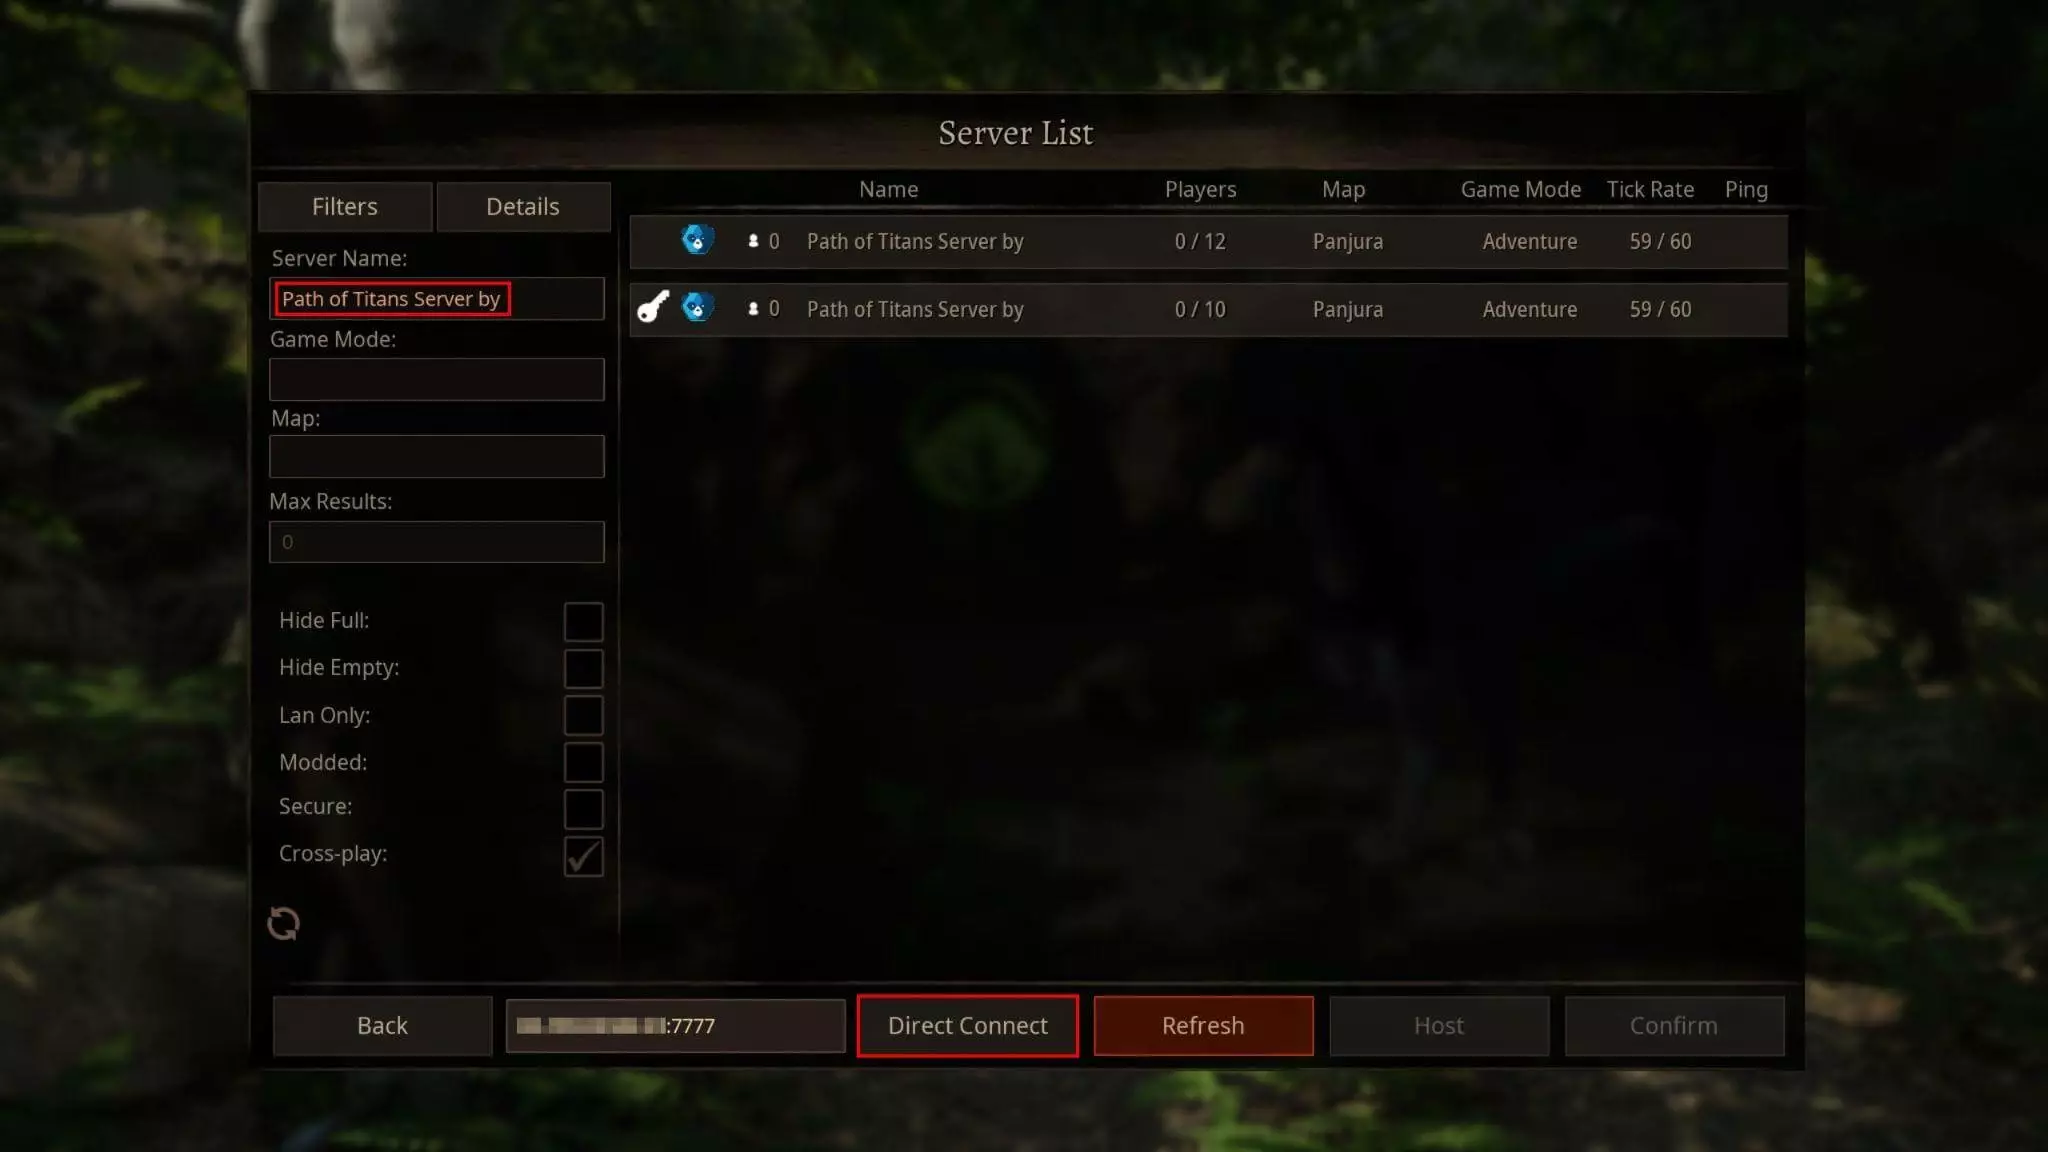The image size is (2048, 1152).
Task: Click the Direct Connect button
Action: point(968,1025)
